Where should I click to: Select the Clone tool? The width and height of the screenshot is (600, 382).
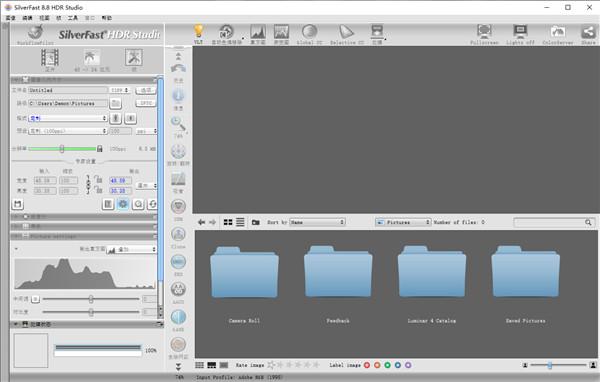pos(178,234)
